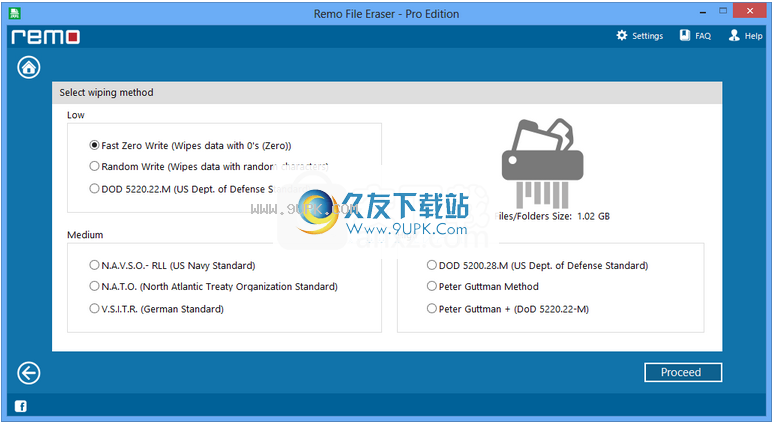This screenshot has width=773, height=424.
Task: Select DOD 5200.28.M Defense Standard
Action: (x=537, y=265)
